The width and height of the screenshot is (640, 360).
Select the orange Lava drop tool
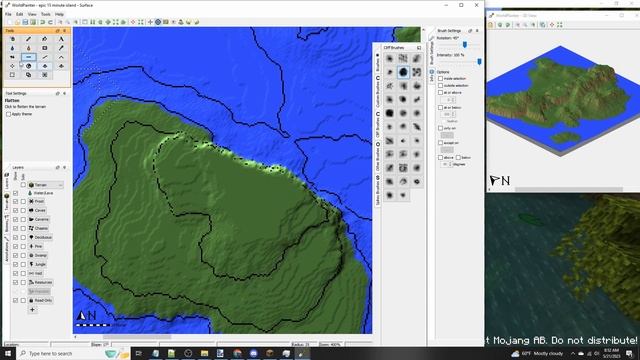point(29,48)
